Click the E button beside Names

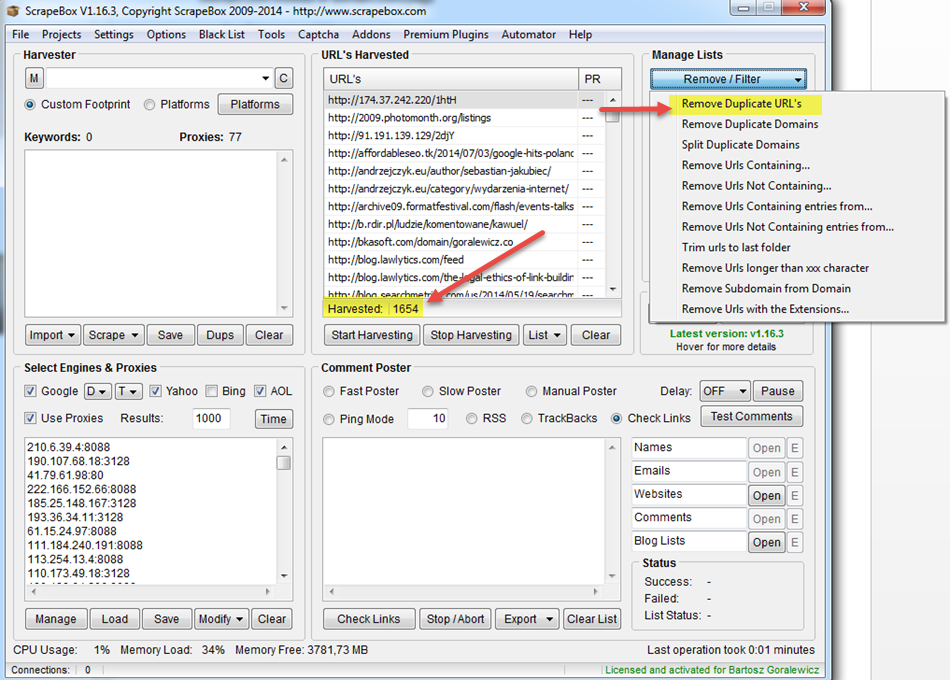coord(795,449)
